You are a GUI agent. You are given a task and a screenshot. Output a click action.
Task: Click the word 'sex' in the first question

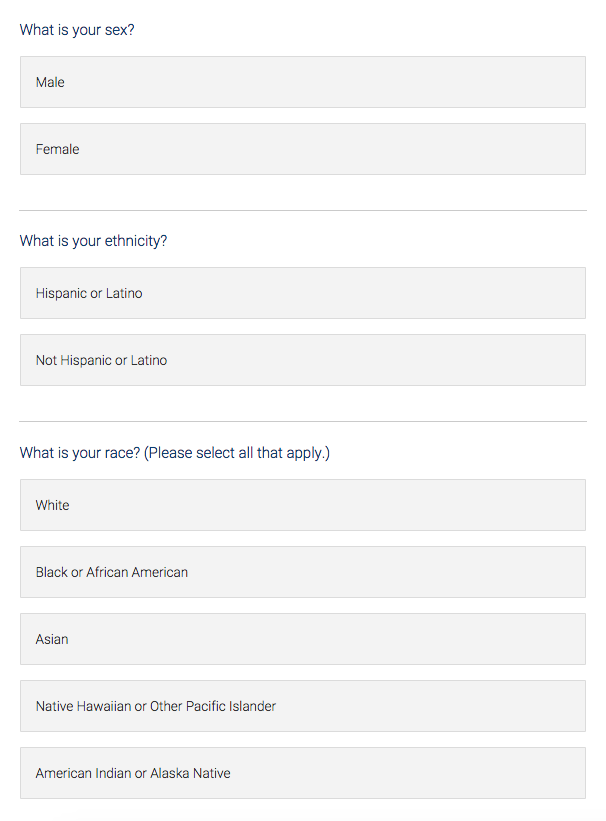tap(119, 30)
